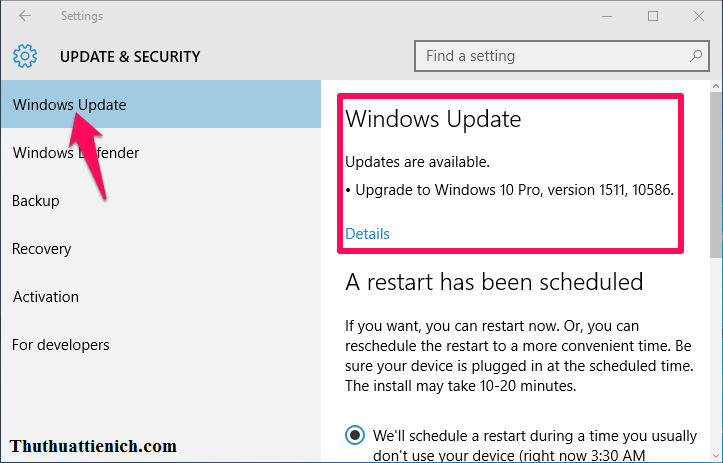Focus the Find a setting search box
The image size is (723, 463).
click(x=550, y=56)
